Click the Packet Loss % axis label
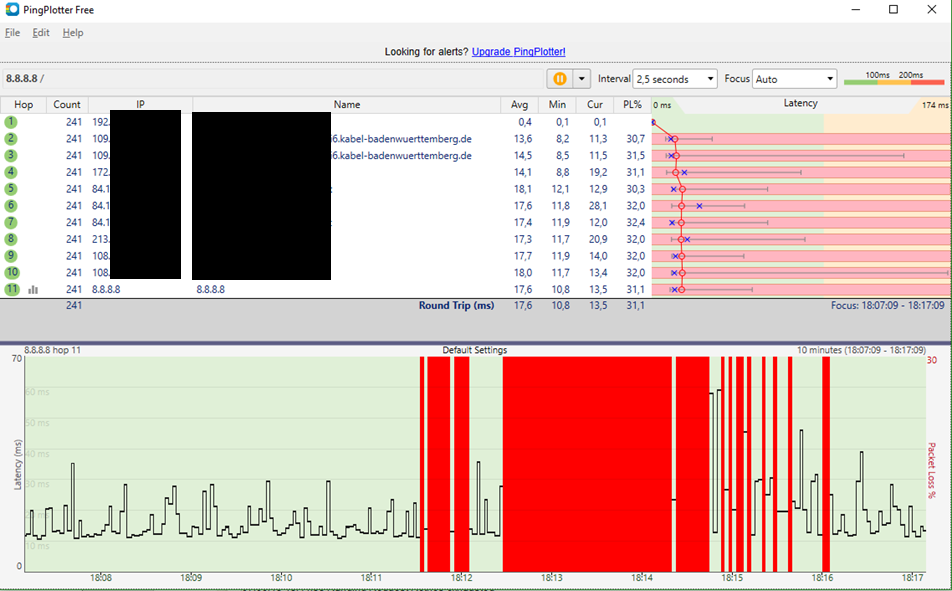This screenshot has height=591, width=952. coord(932,470)
